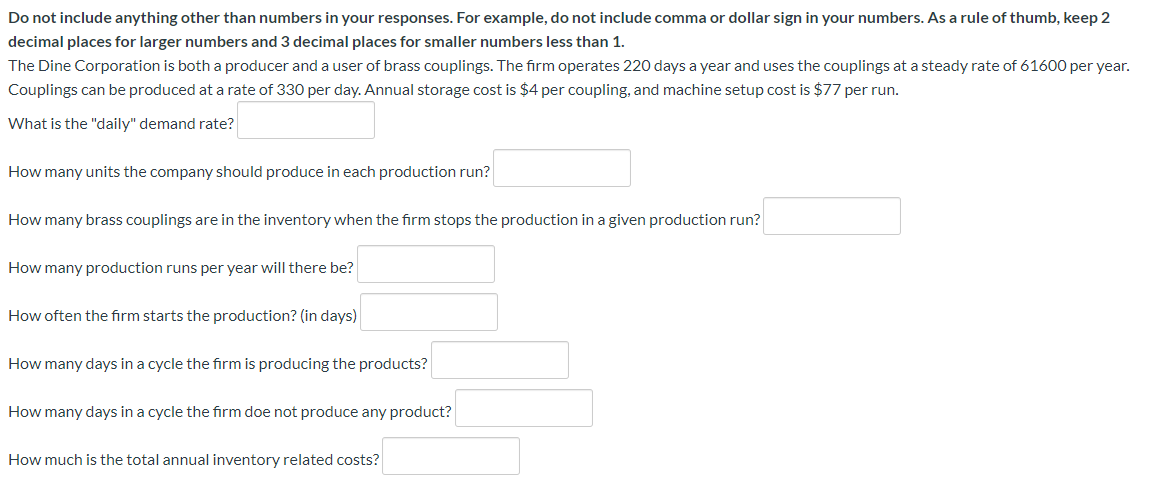Click the 'How many units the company should produce' question
Viewport: 1170px width, 495px height.
249,172
